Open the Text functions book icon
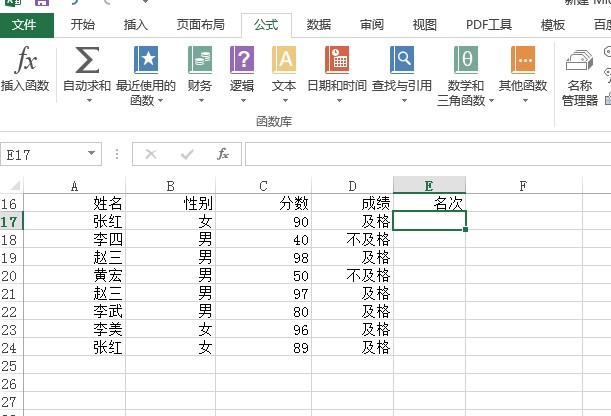Screen dimensions: 611x416 [x=284, y=60]
